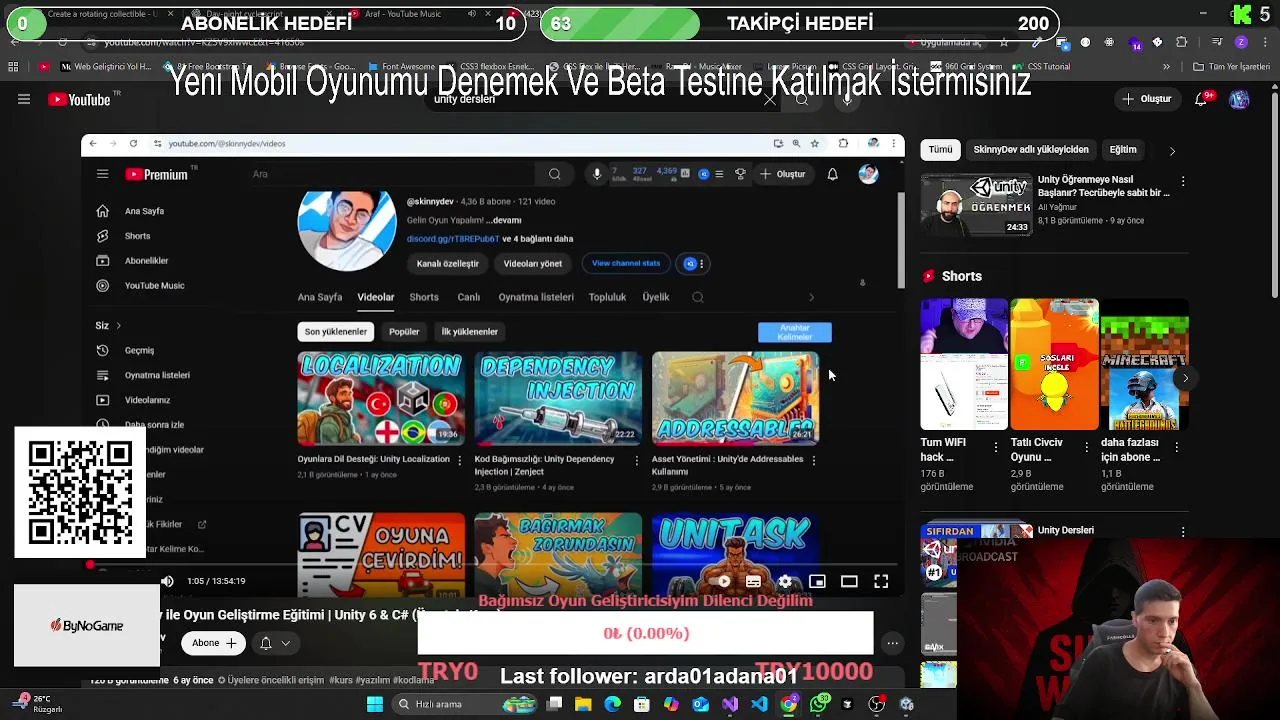Click 'Videoları yönet' button
The width and height of the screenshot is (1280, 720).
[x=532, y=264]
